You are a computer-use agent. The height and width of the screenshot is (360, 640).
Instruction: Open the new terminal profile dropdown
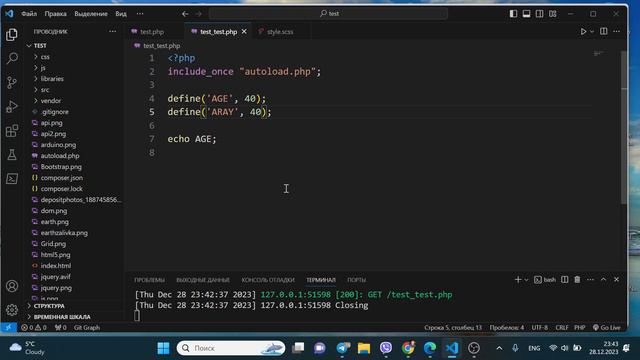point(526,280)
